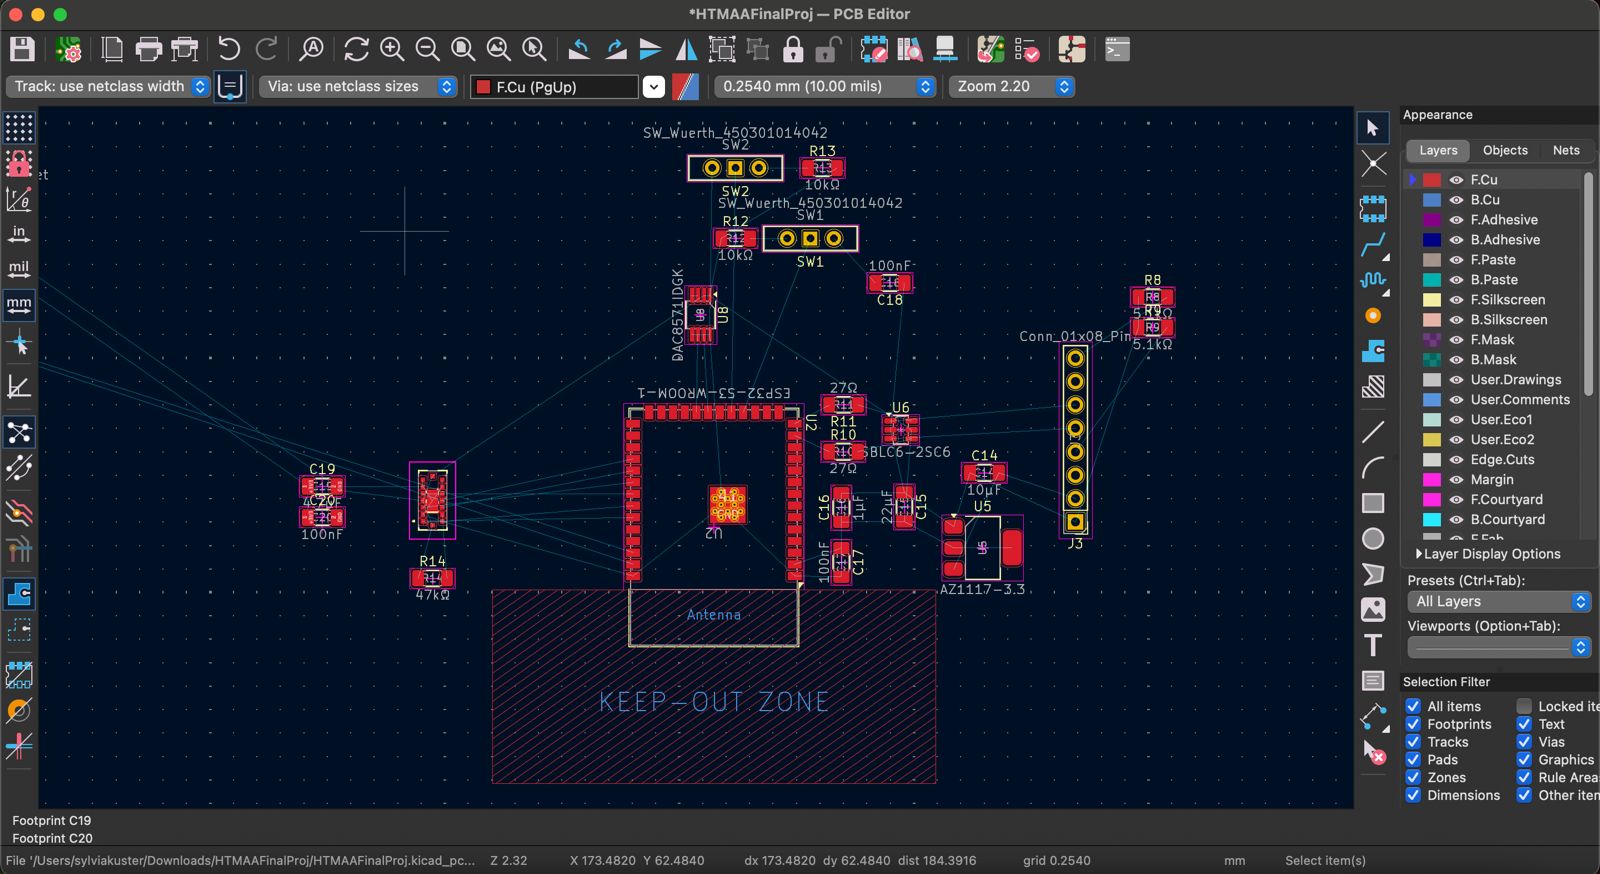Click the Millimeters unit icon
Screen dimensions: 1600x874
coord(19,304)
